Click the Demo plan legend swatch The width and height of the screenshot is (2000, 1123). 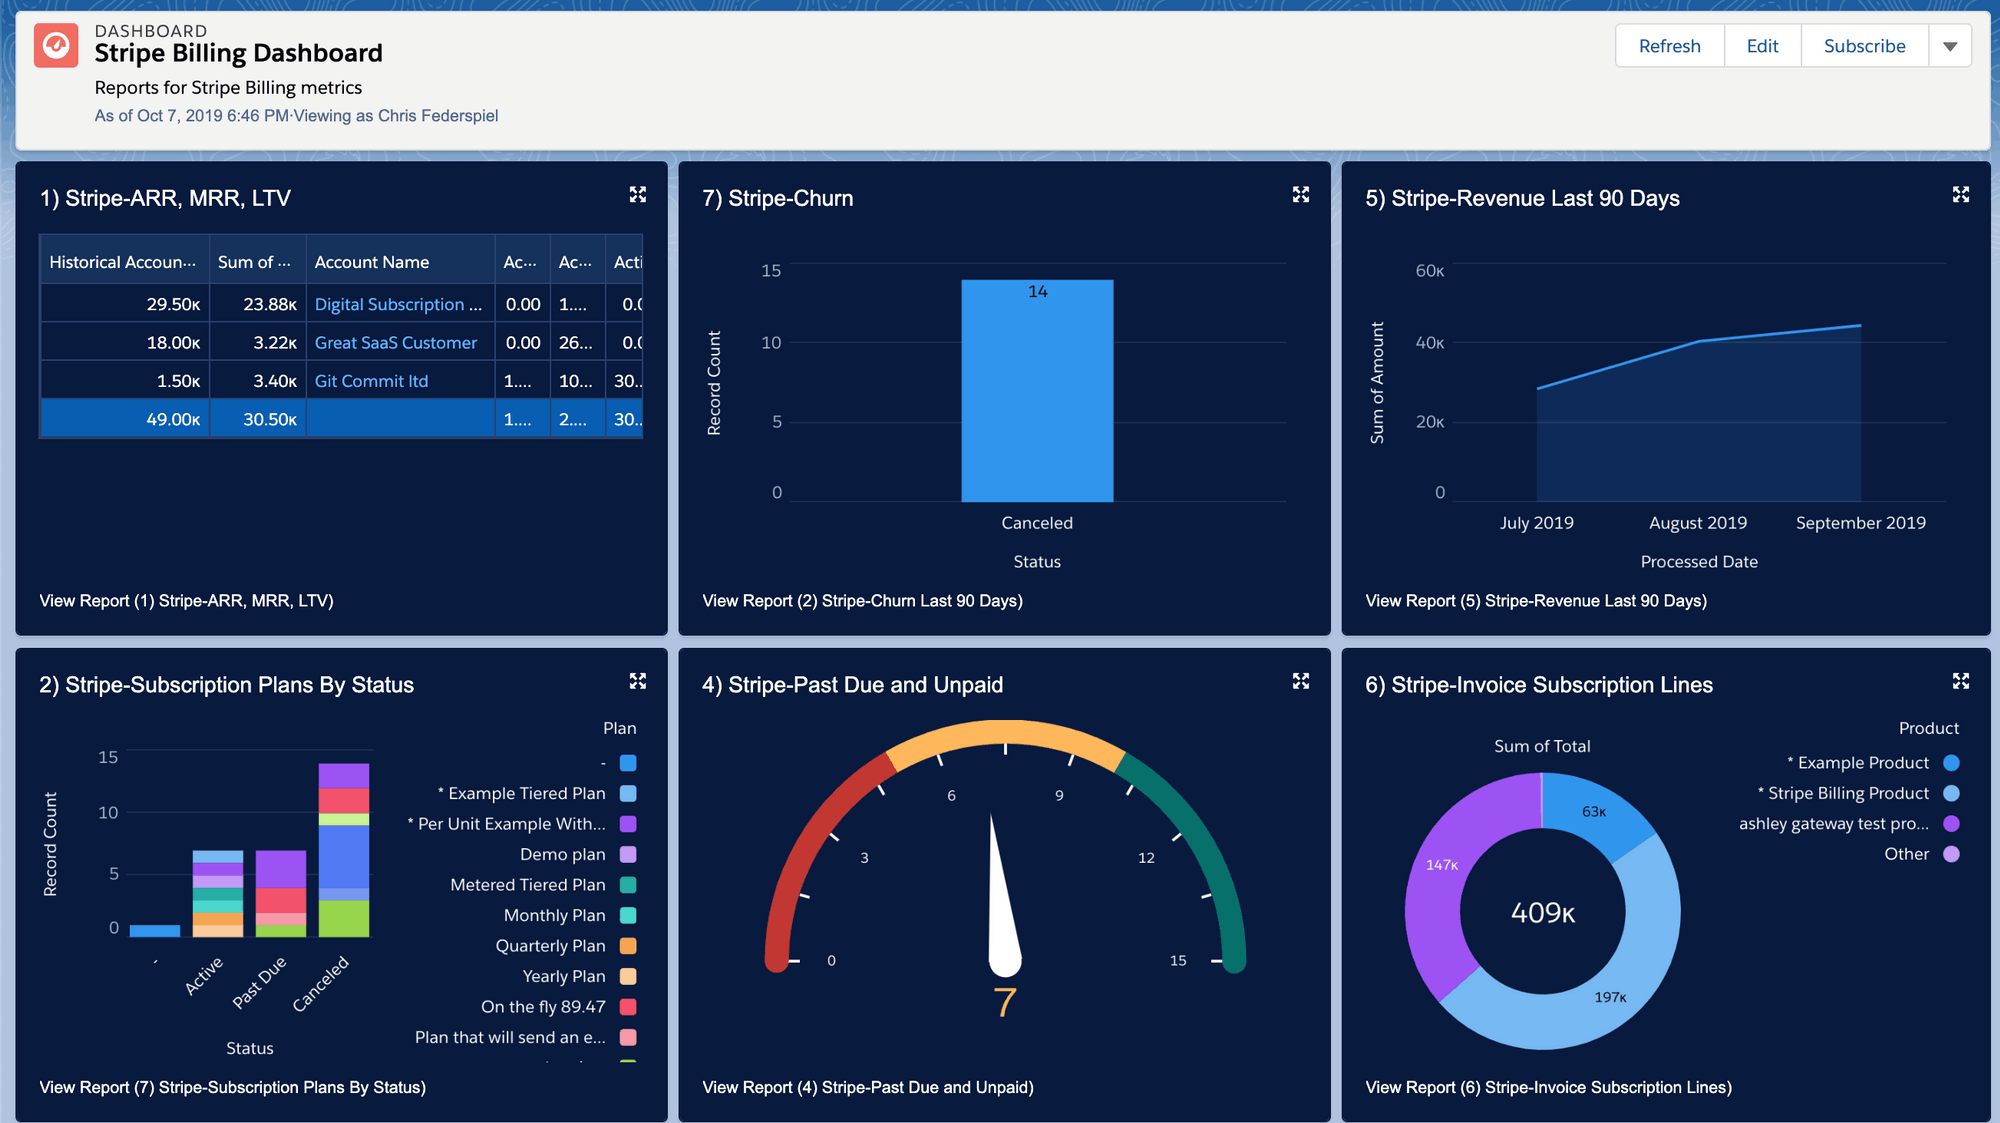(628, 854)
